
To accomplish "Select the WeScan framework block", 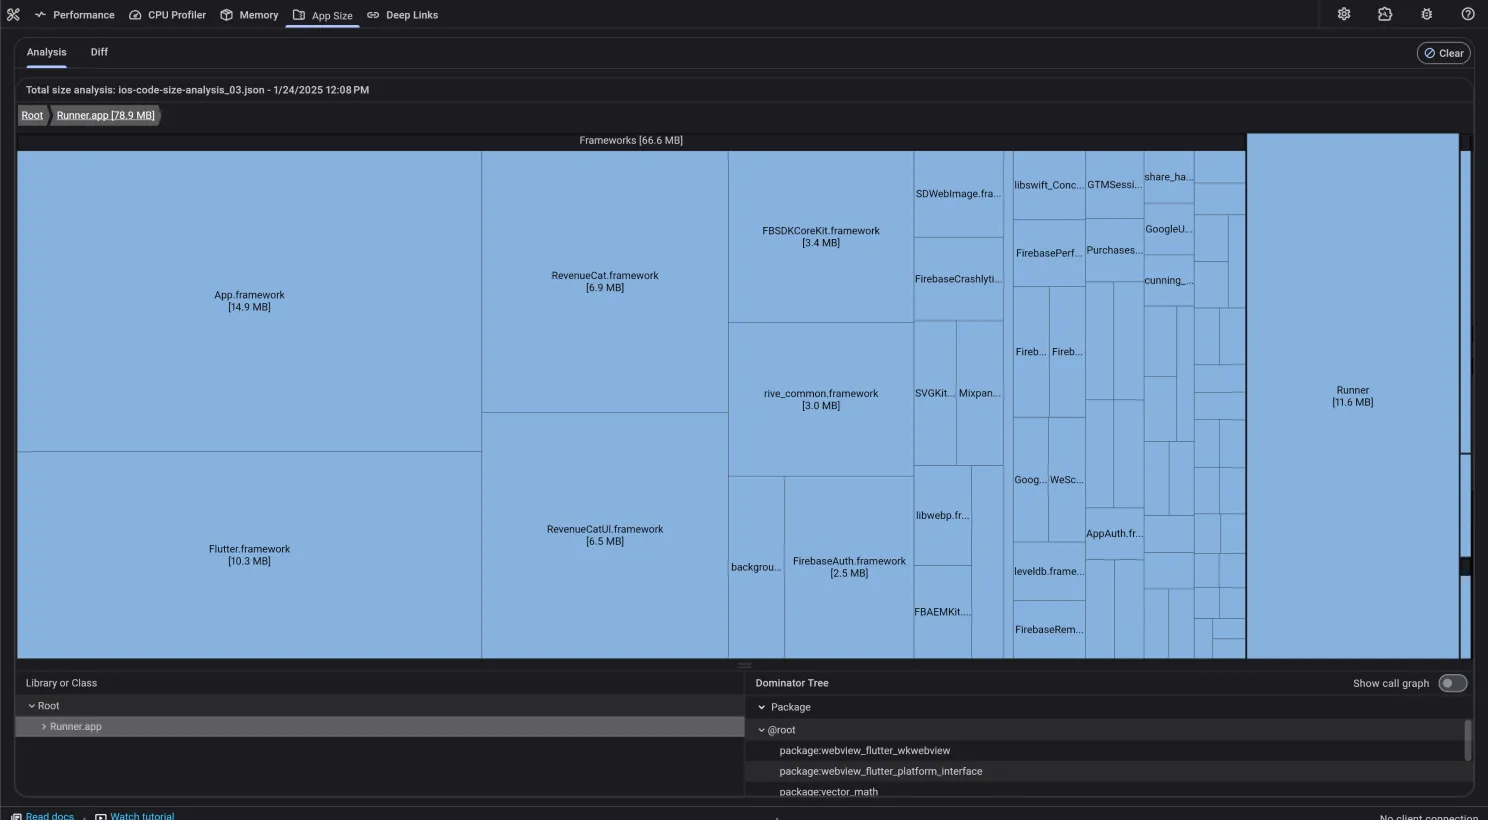I will 1066,480.
